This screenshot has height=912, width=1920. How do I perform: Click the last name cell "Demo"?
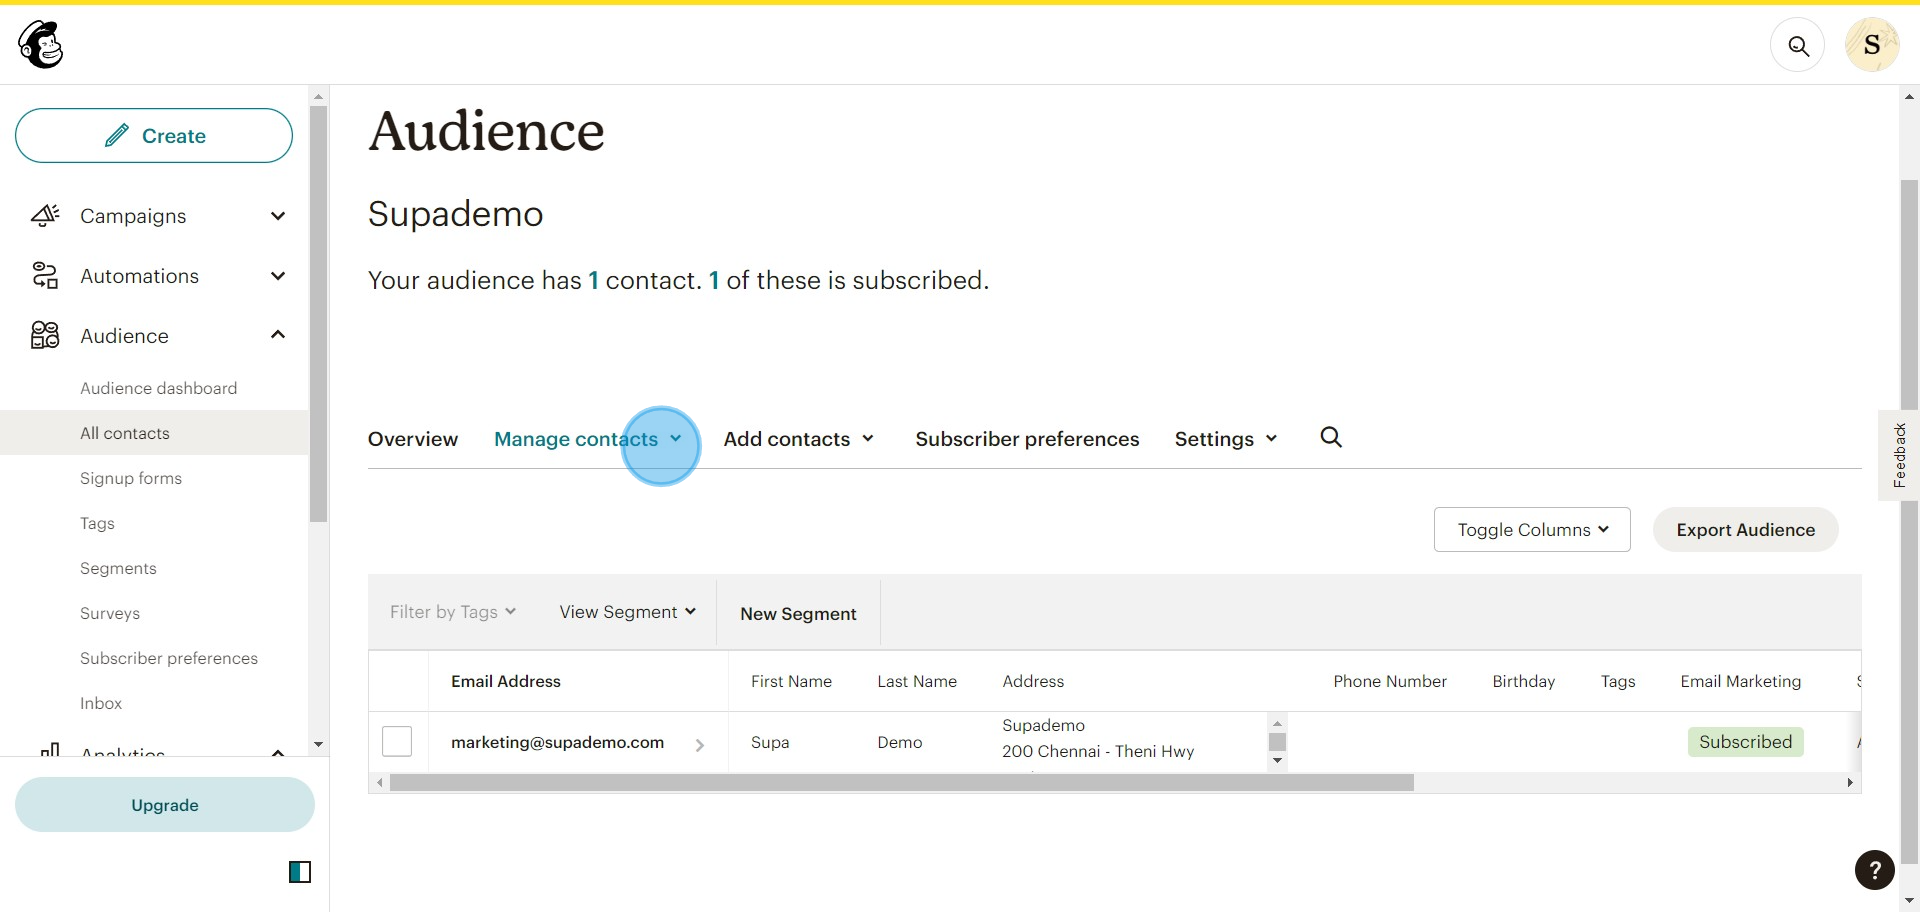899,742
